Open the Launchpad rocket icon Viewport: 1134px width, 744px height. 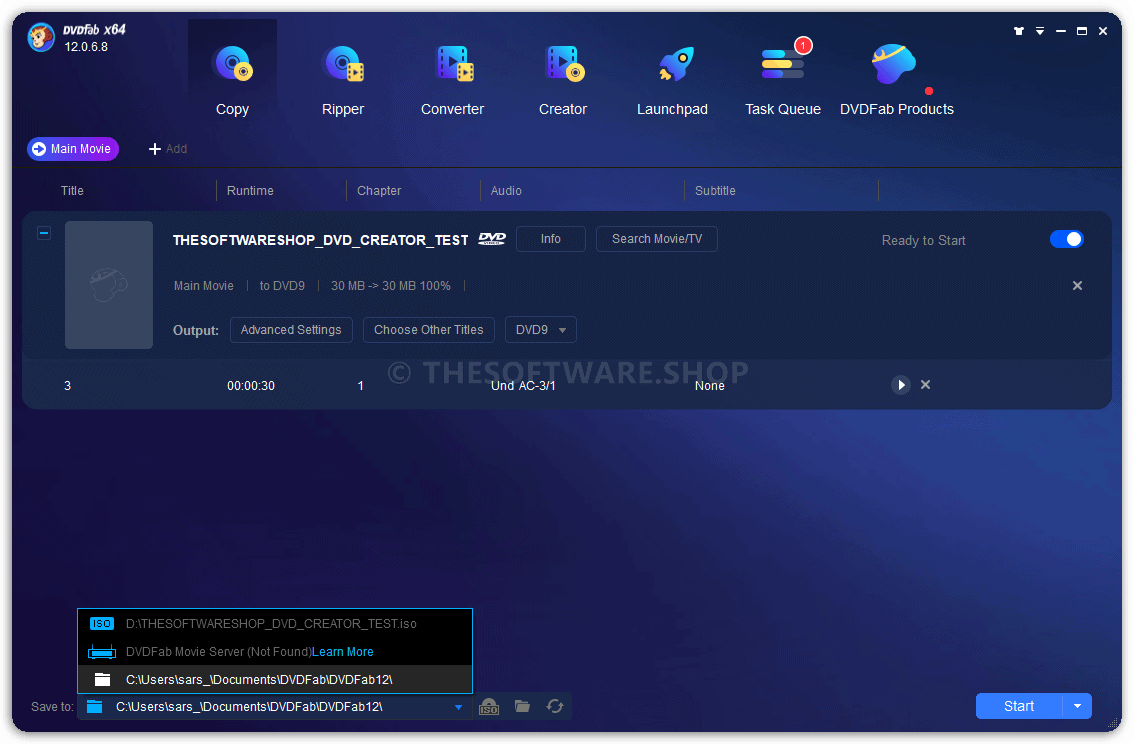click(675, 64)
